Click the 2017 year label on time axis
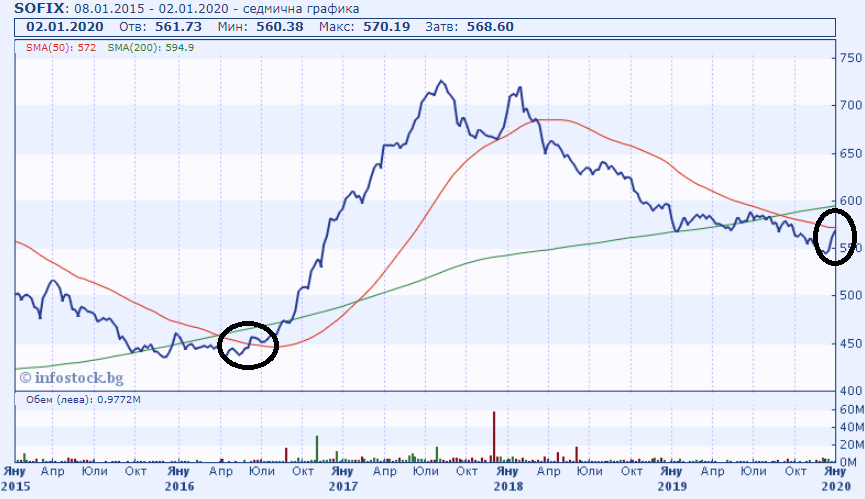Viewport: 865px width, 499px height. [343, 486]
